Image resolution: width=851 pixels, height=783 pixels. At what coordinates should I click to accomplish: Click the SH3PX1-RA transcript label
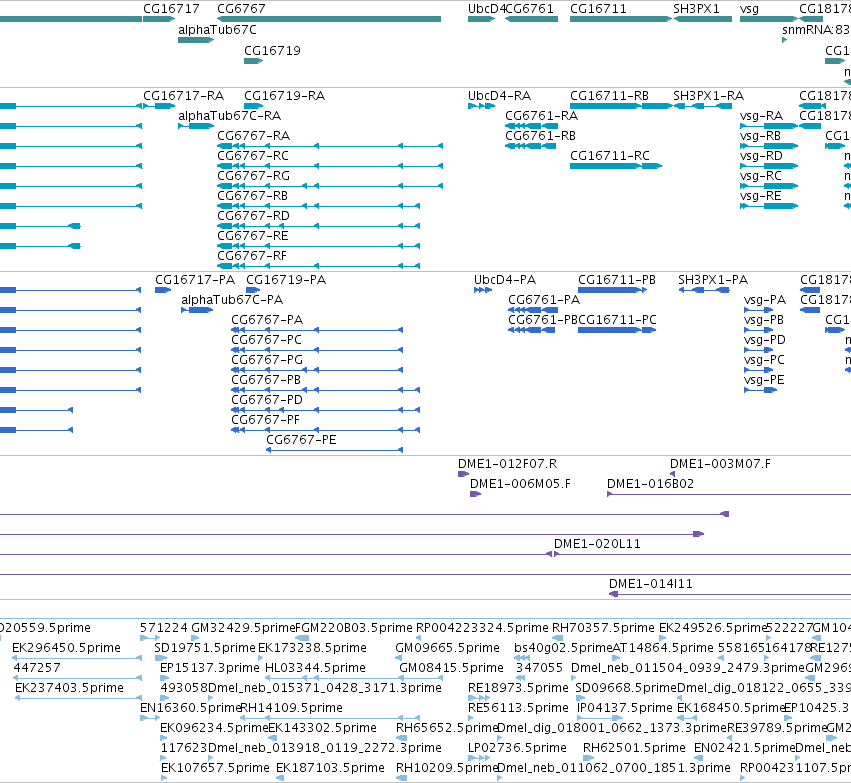tap(709, 96)
